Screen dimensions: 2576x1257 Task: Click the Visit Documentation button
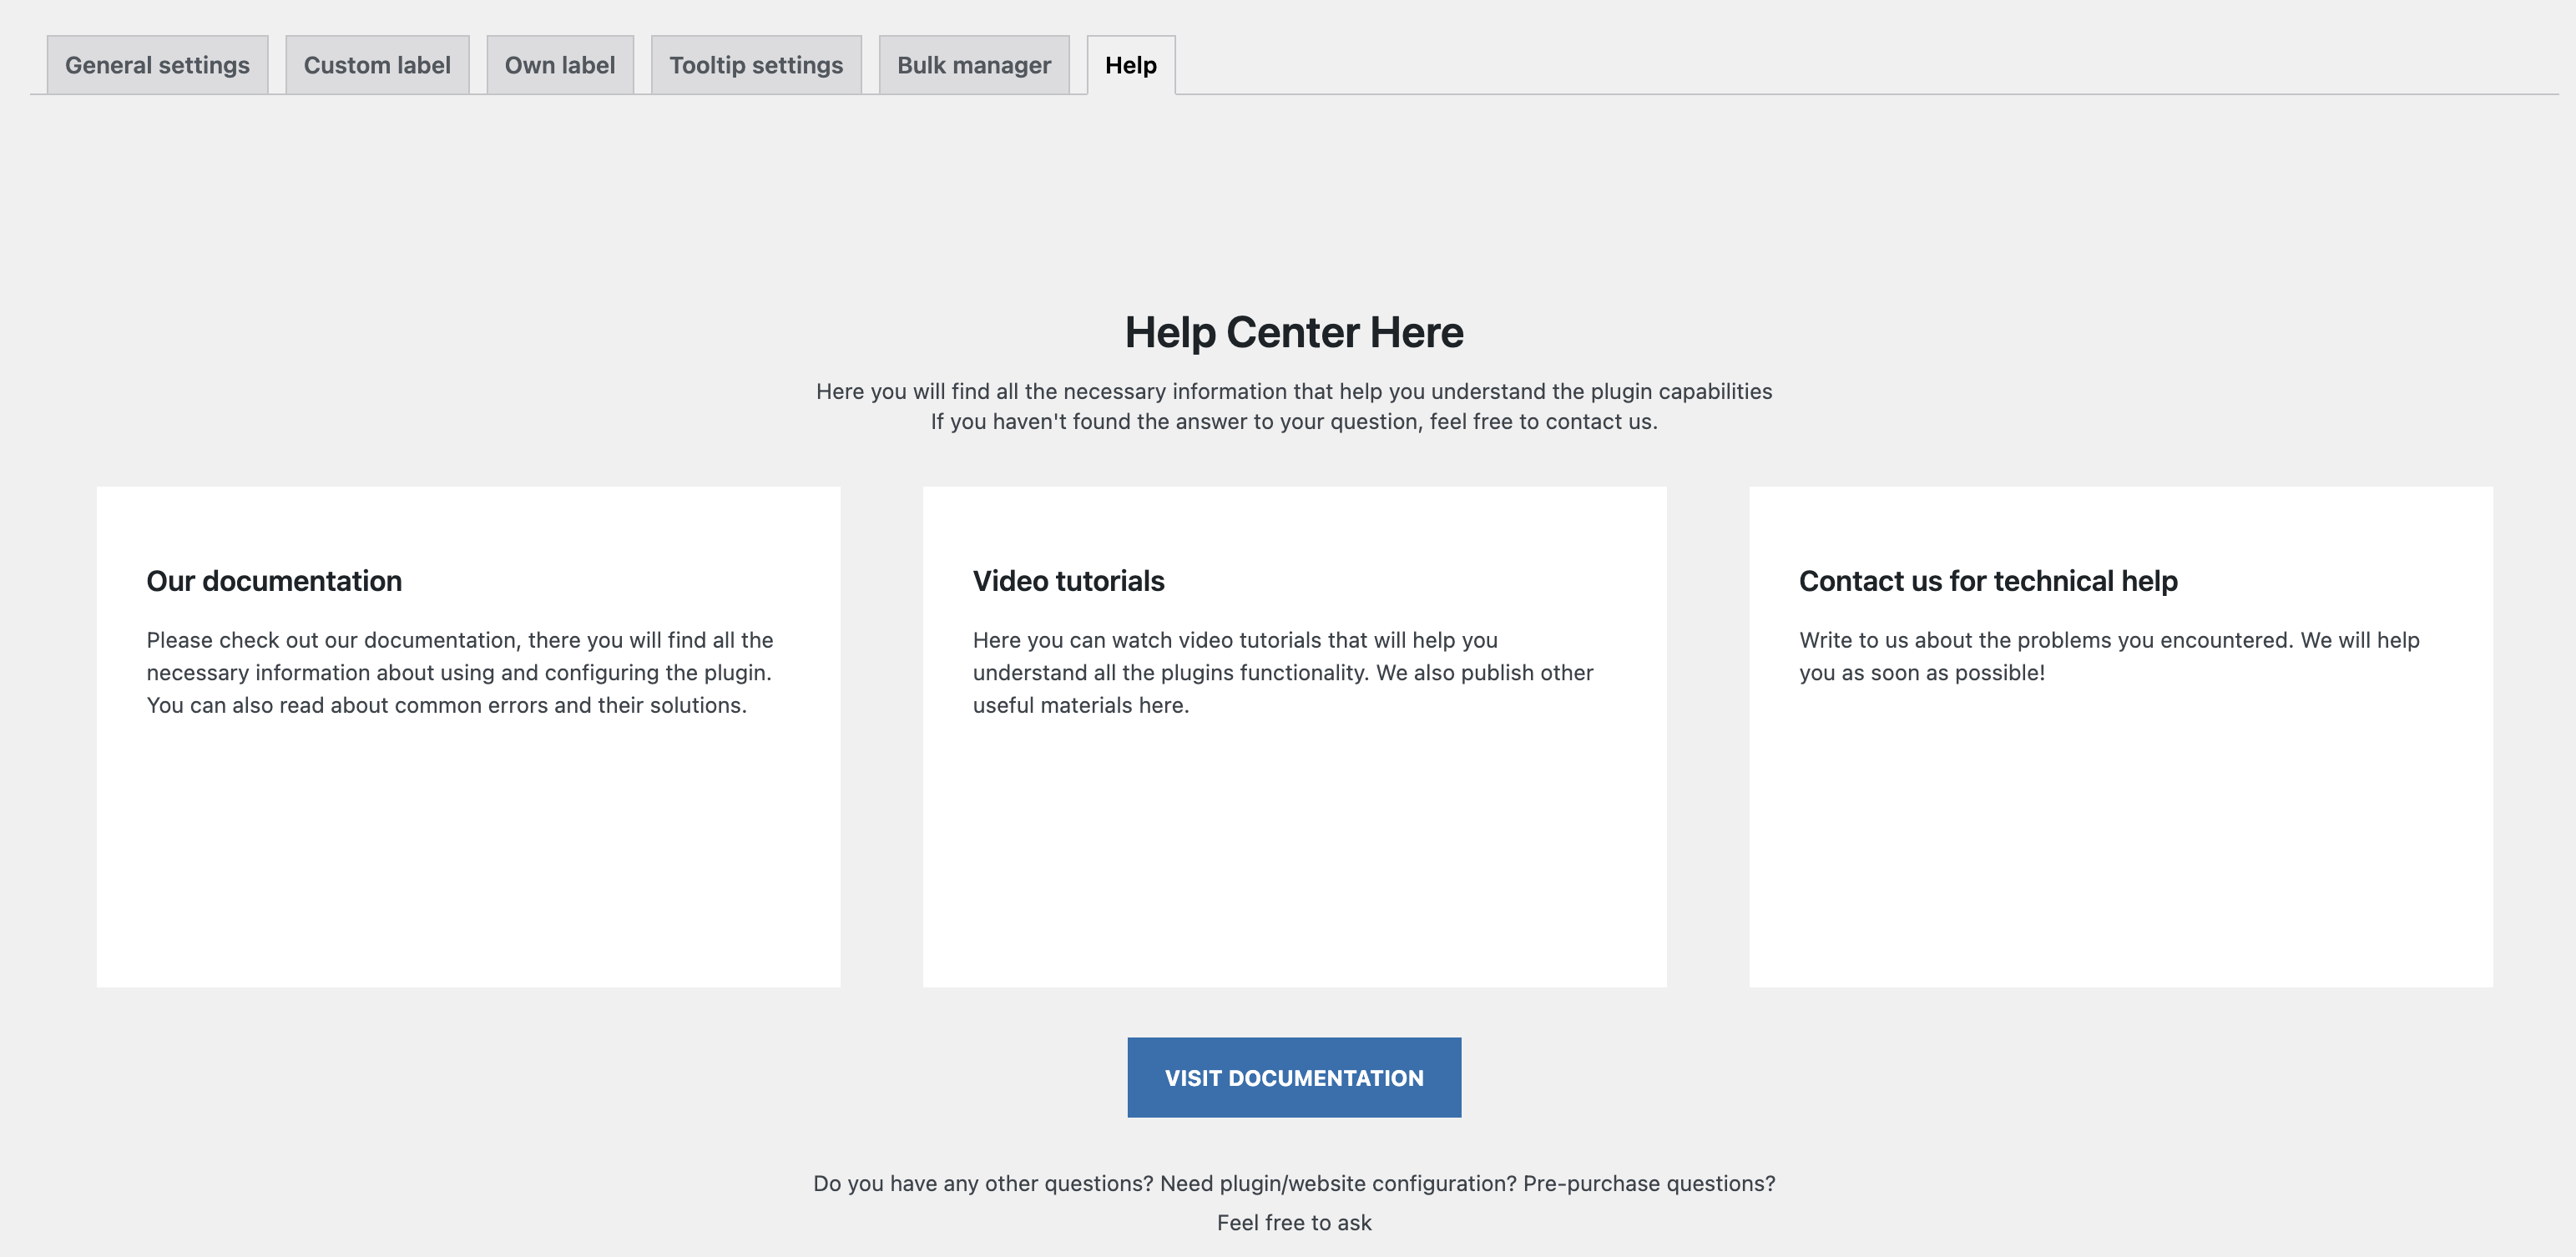1294,1077
